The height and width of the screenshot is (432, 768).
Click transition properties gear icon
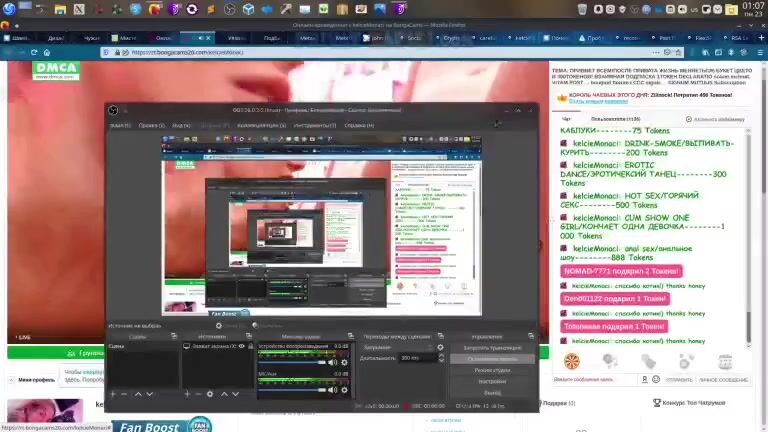(x=441, y=347)
